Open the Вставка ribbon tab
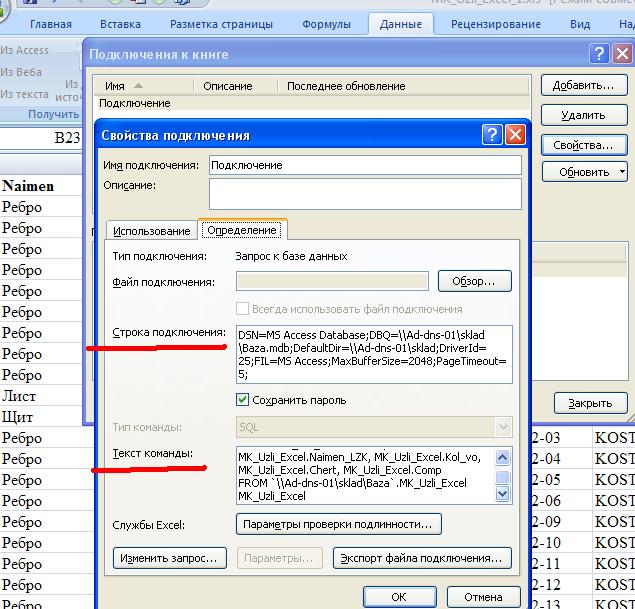 120,24
